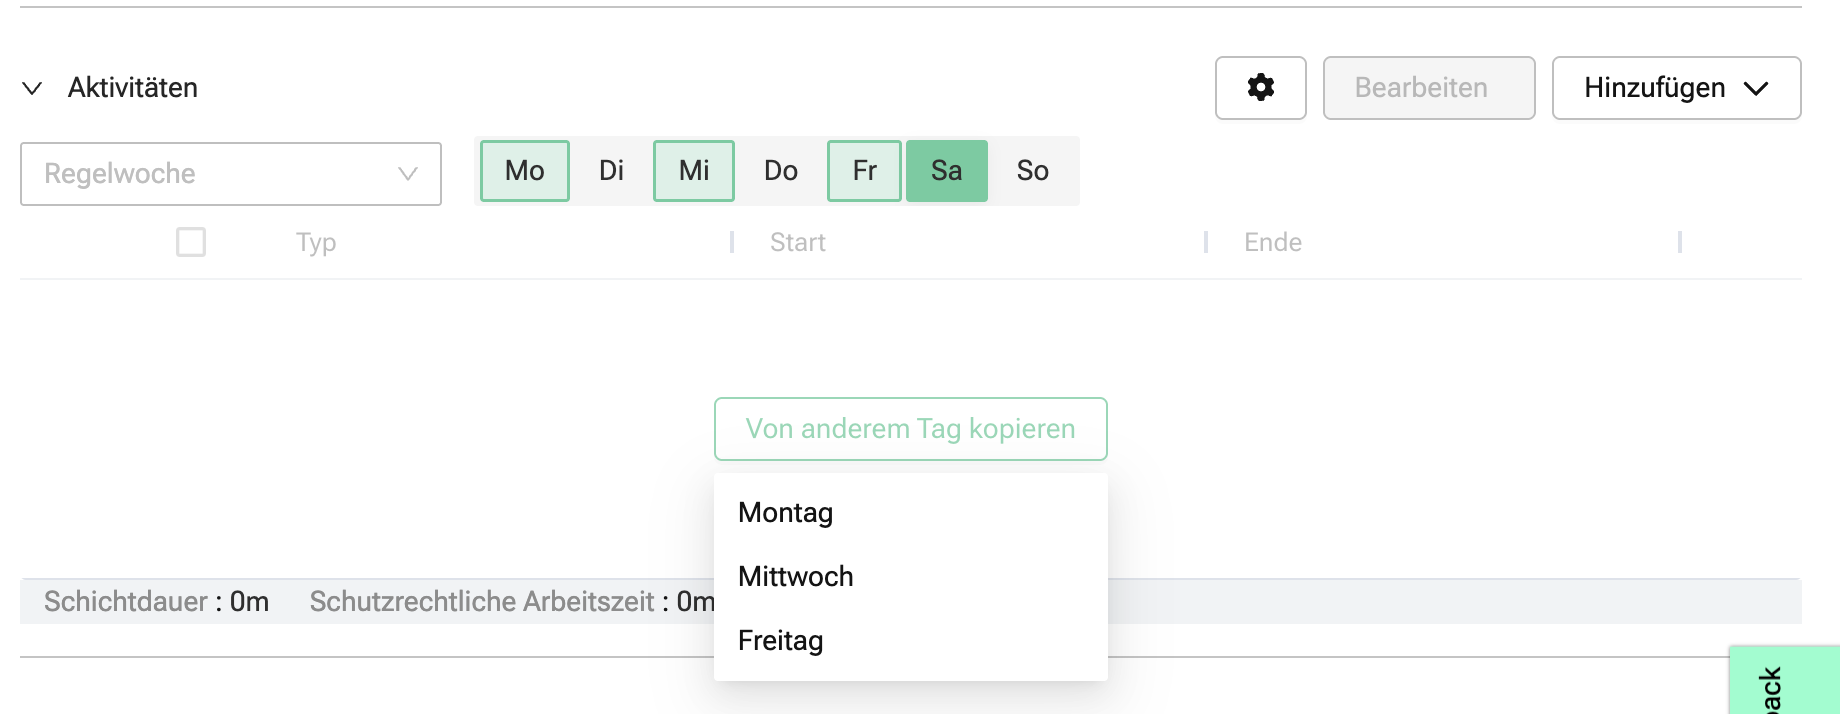Choose Freitag from the copy menu
Viewport: 1840px width, 714px height.
click(x=781, y=641)
